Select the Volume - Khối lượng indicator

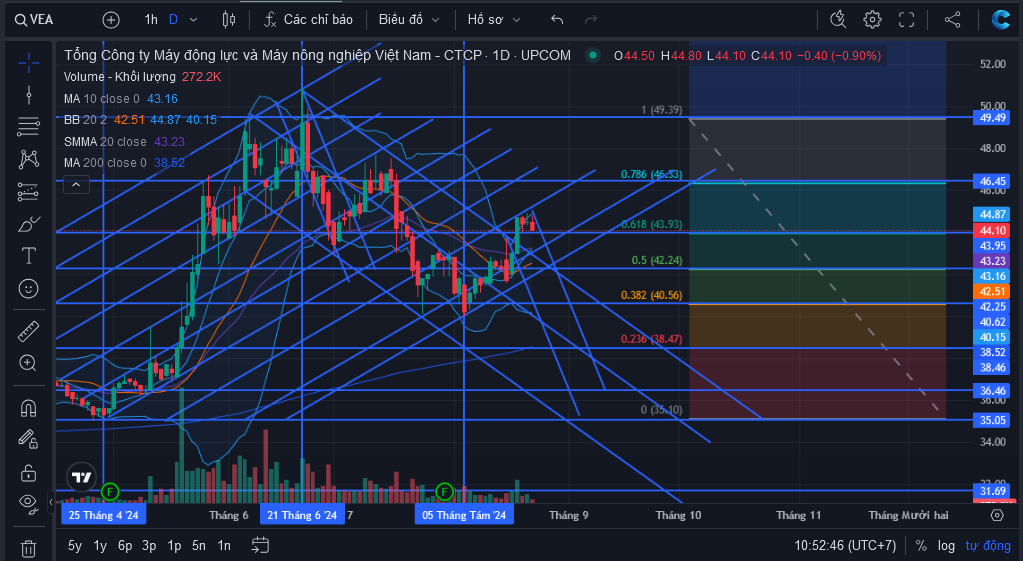pos(119,76)
